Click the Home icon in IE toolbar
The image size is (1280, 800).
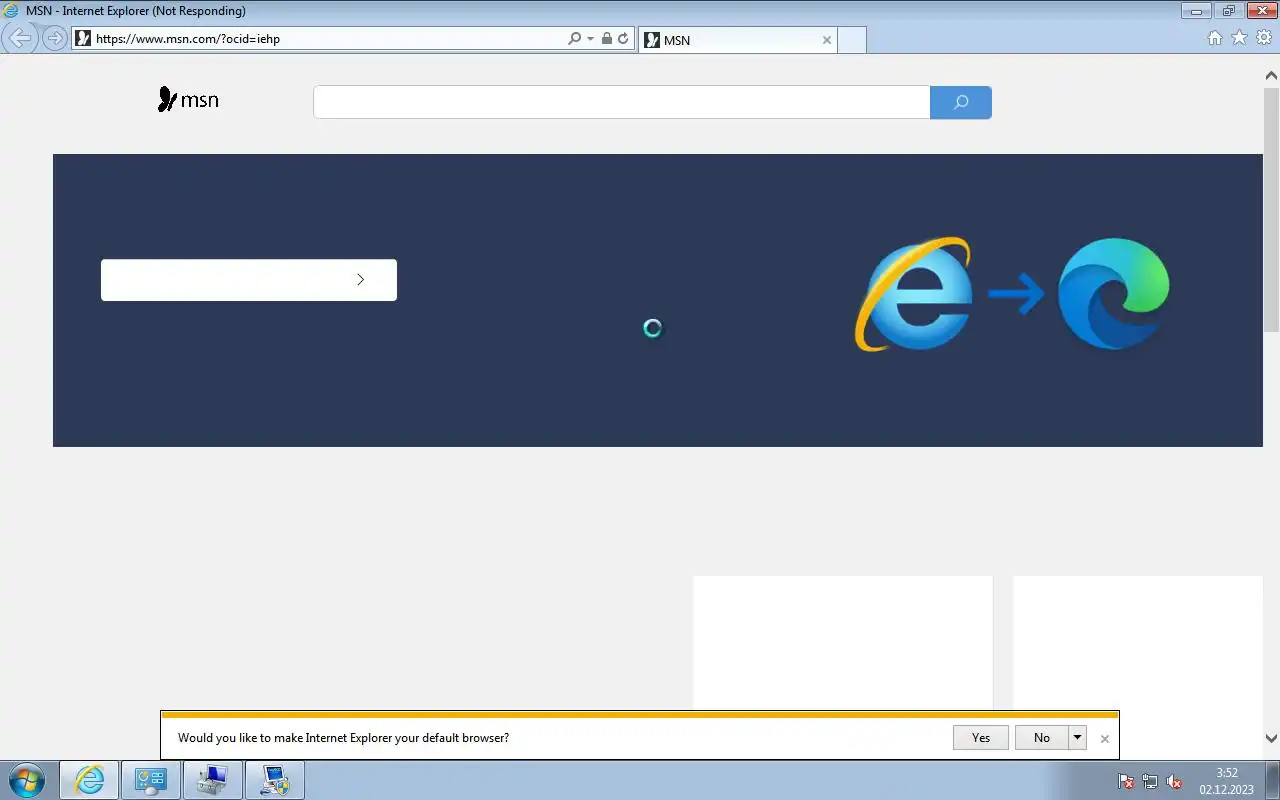(x=1215, y=38)
